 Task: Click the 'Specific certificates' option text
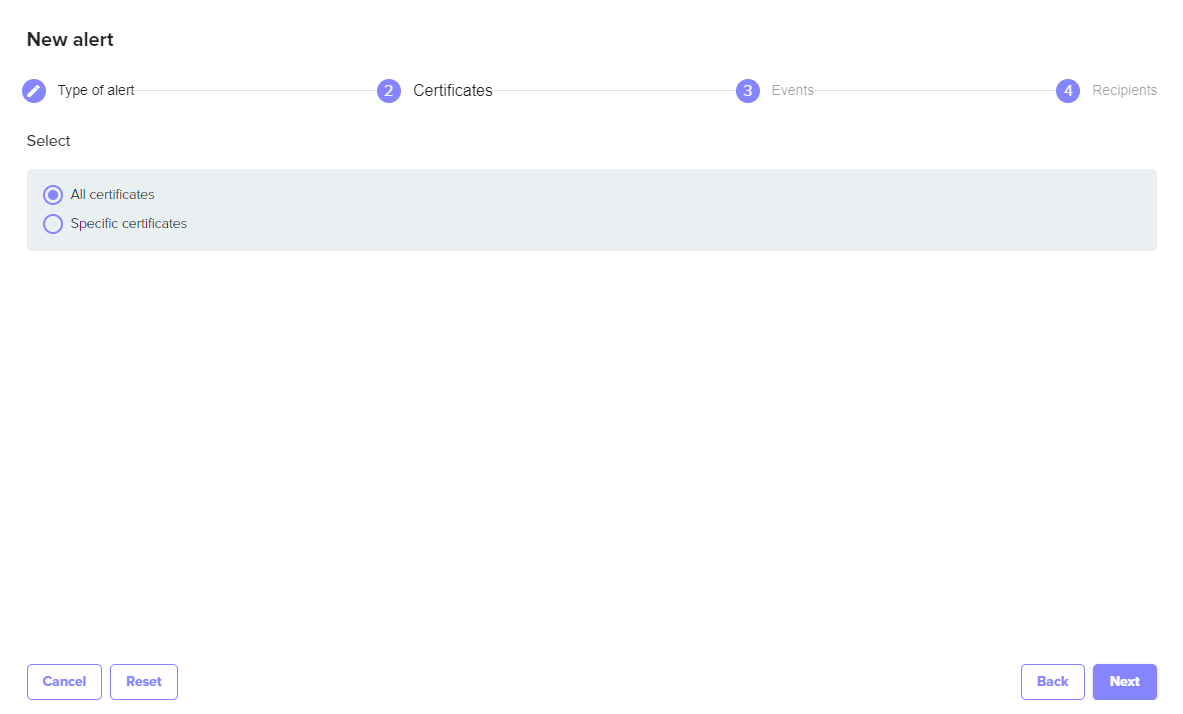point(129,224)
